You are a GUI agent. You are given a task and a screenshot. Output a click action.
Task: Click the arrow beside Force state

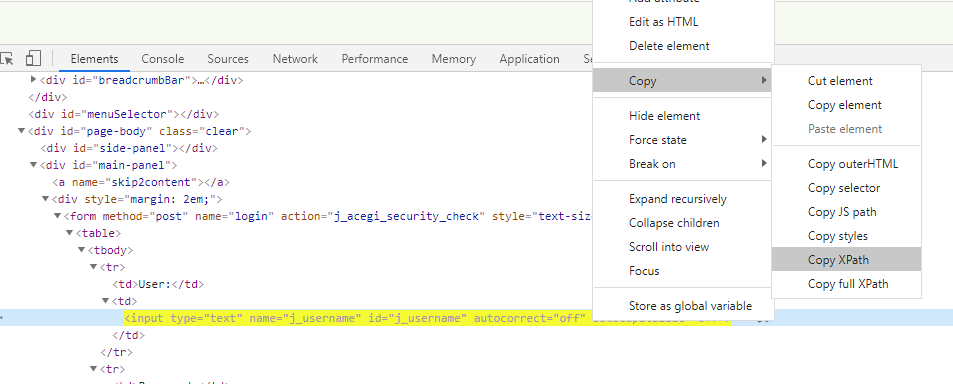pyautogui.click(x=764, y=139)
